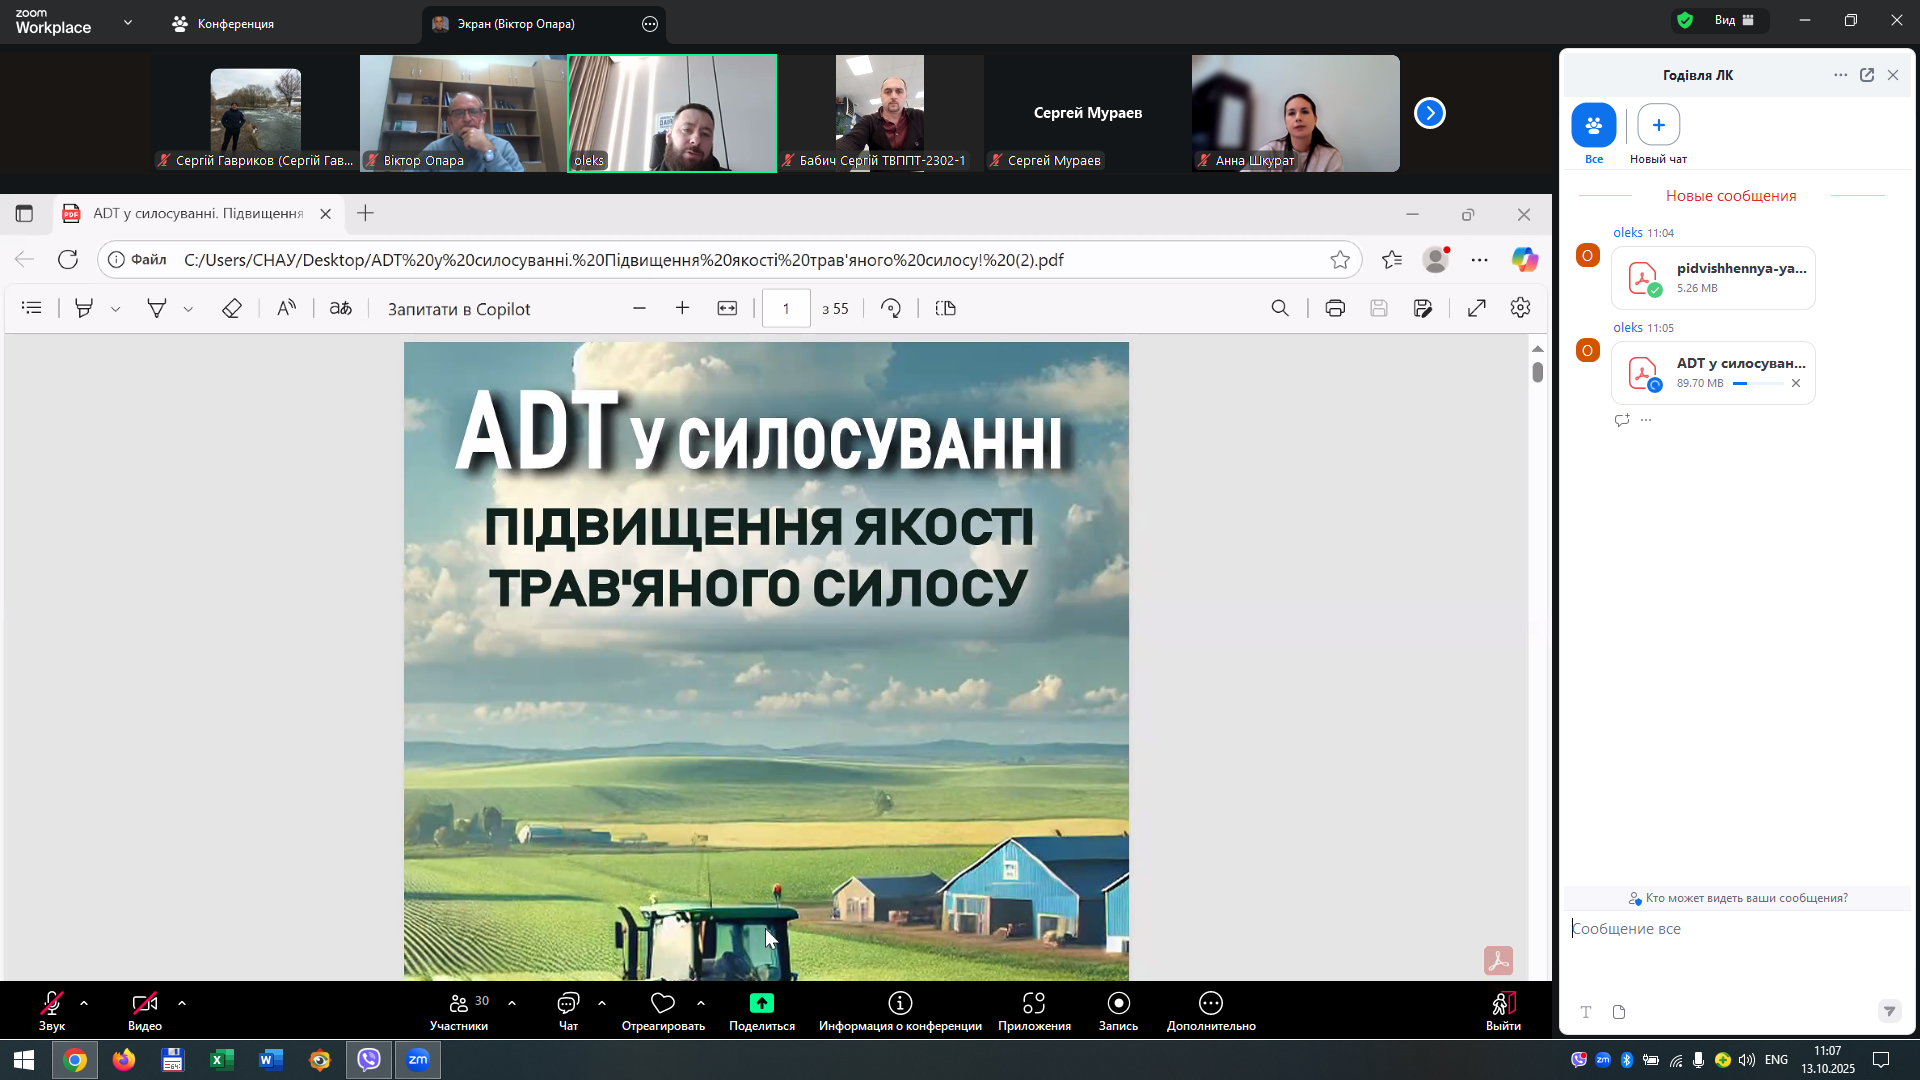
Task: Open Participants list icon
Action: [x=459, y=1003]
